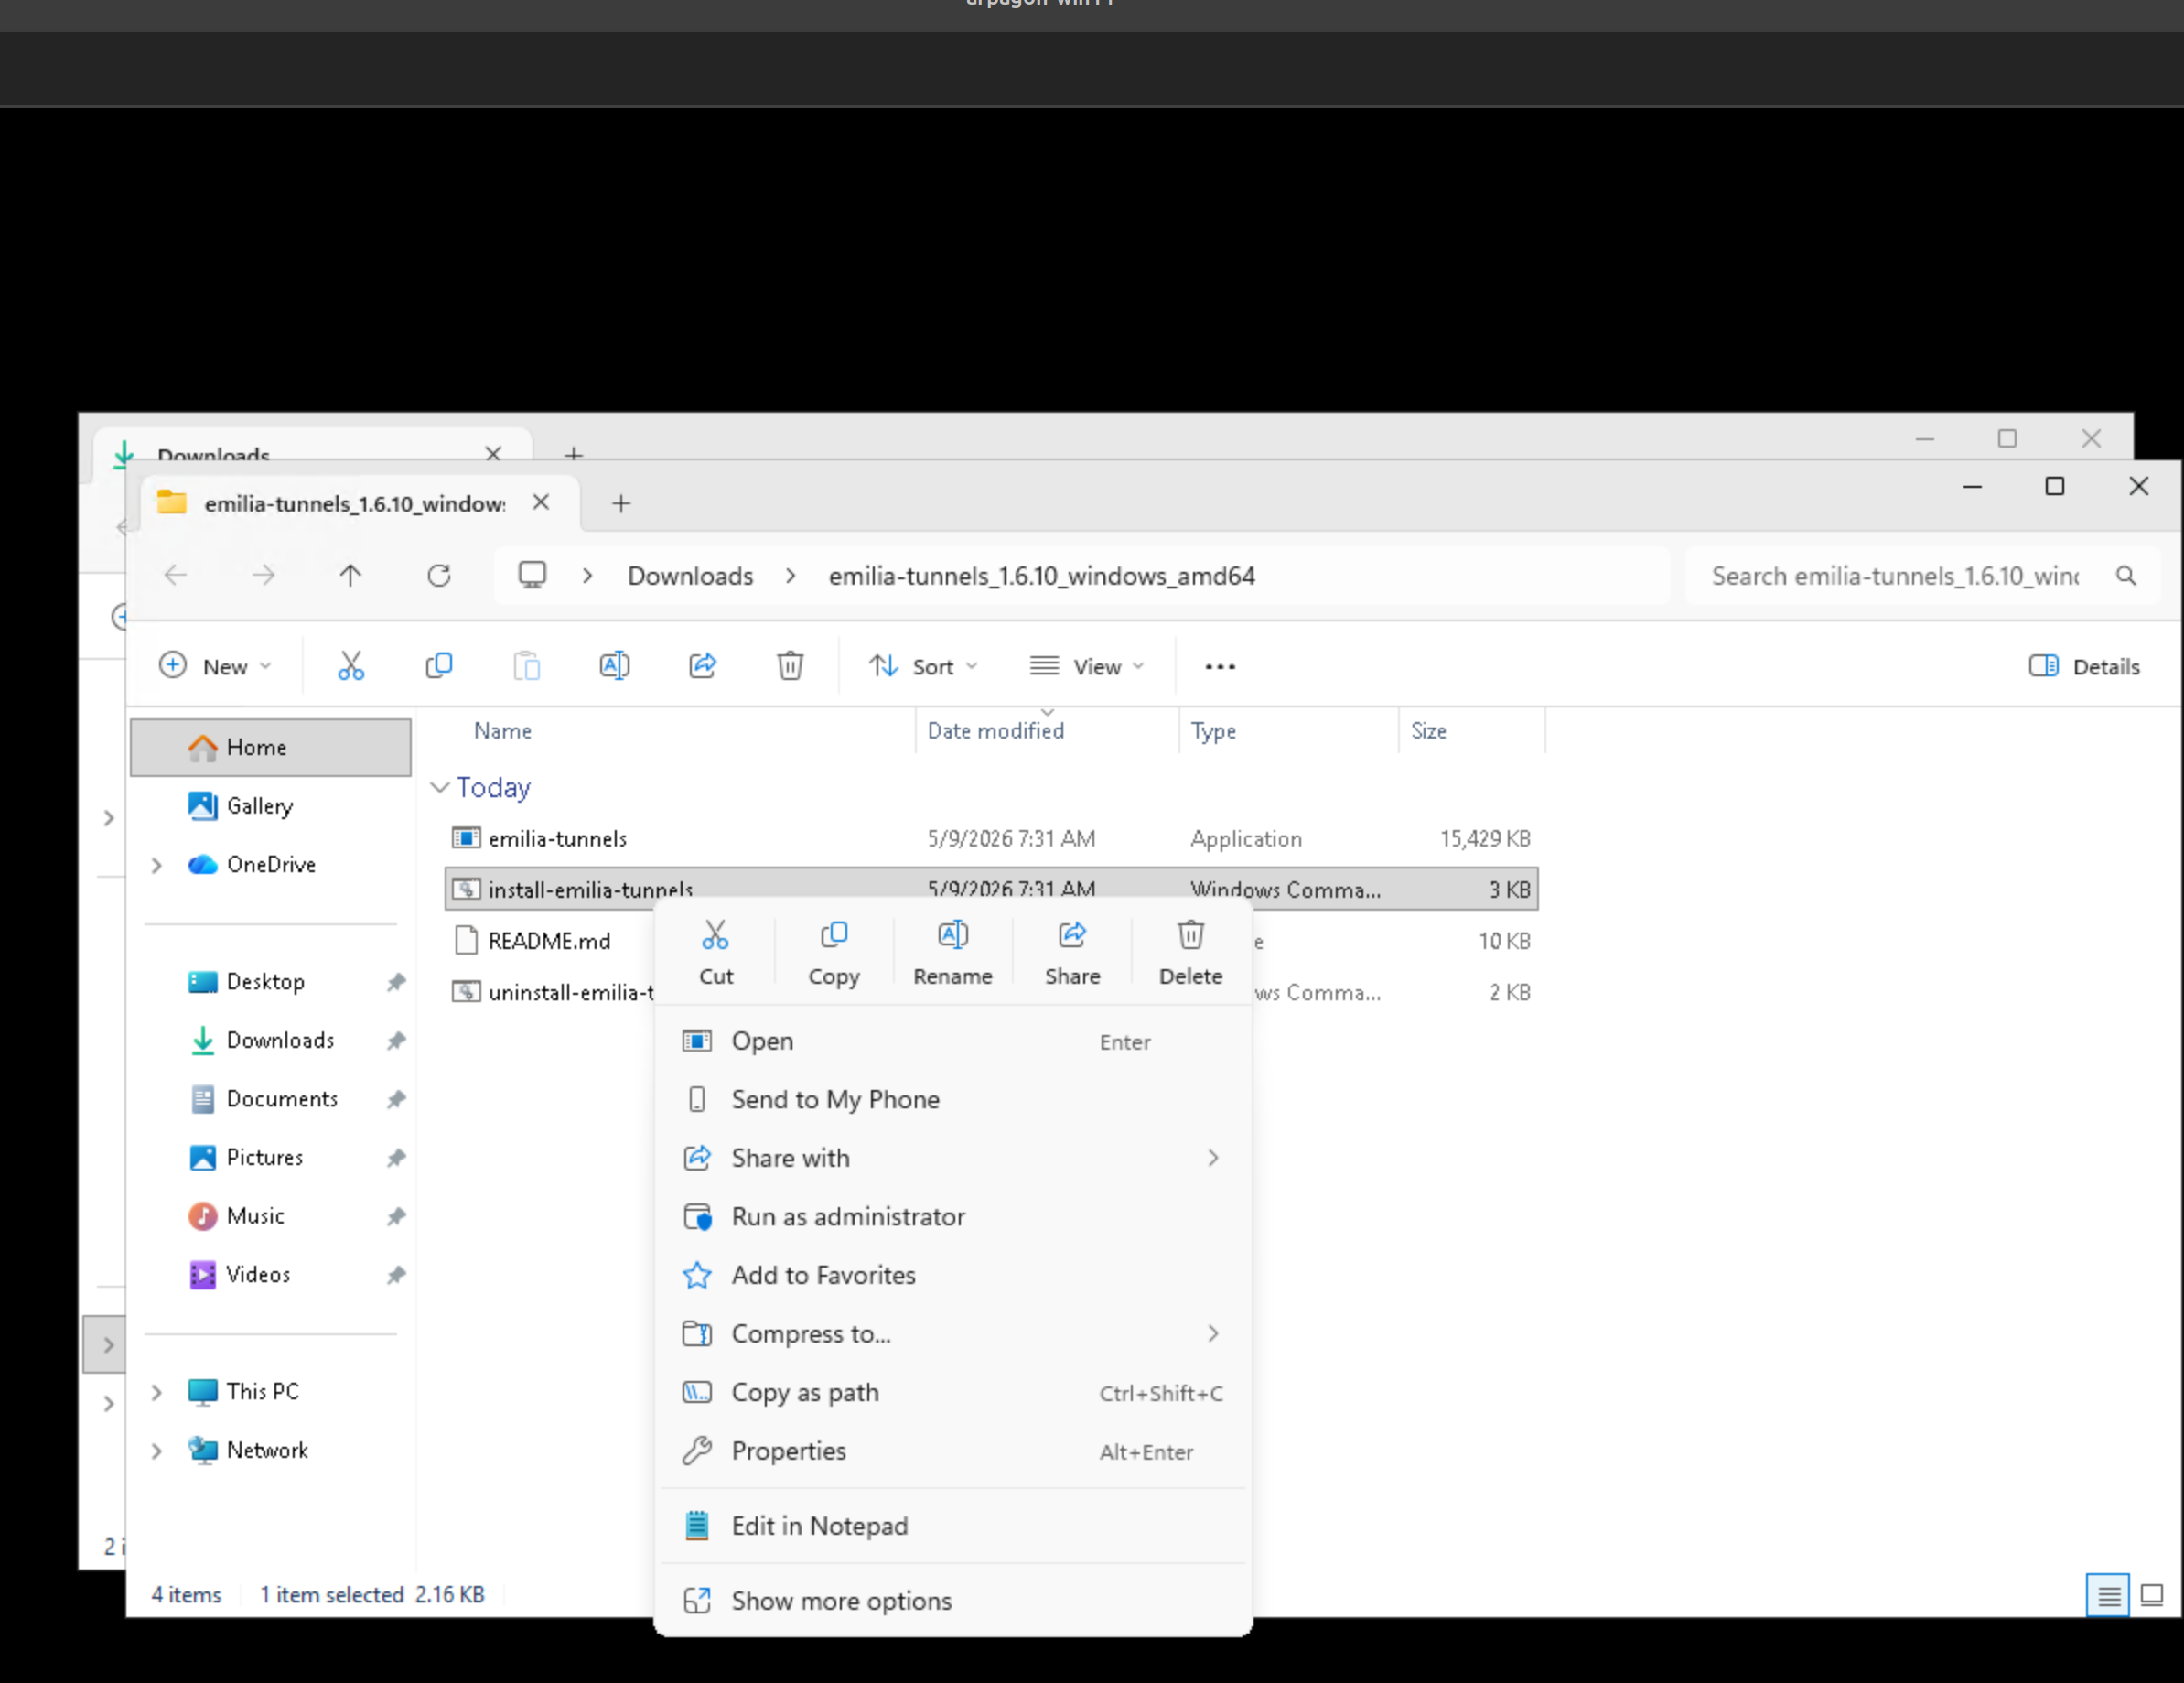This screenshot has width=2184, height=1683.
Task: Choose Delete in the context menu
Action: pyautogui.click(x=1191, y=954)
